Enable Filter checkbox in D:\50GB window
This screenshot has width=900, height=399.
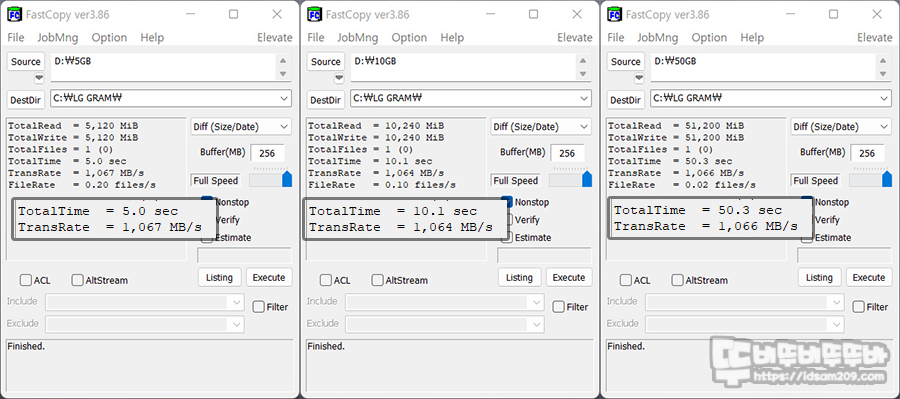(859, 307)
